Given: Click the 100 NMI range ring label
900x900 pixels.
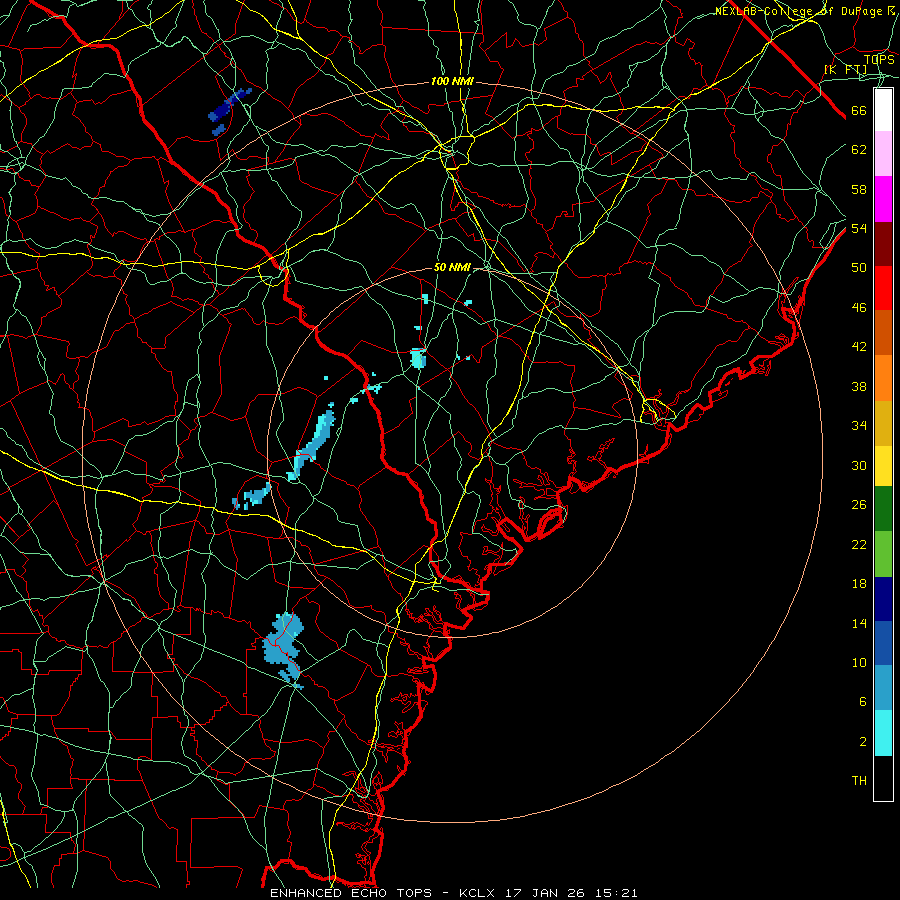Looking at the screenshot, I should pos(452,82).
